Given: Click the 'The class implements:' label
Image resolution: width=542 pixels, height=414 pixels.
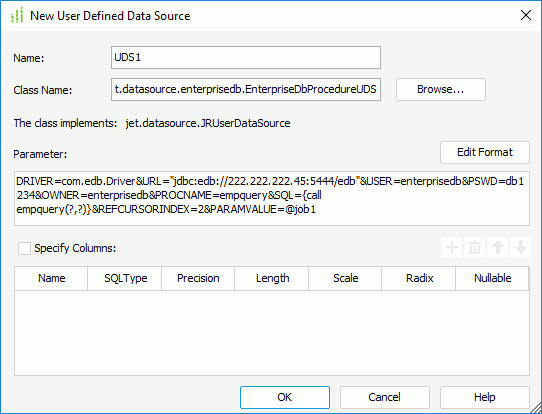Looking at the screenshot, I should (x=65, y=123).
